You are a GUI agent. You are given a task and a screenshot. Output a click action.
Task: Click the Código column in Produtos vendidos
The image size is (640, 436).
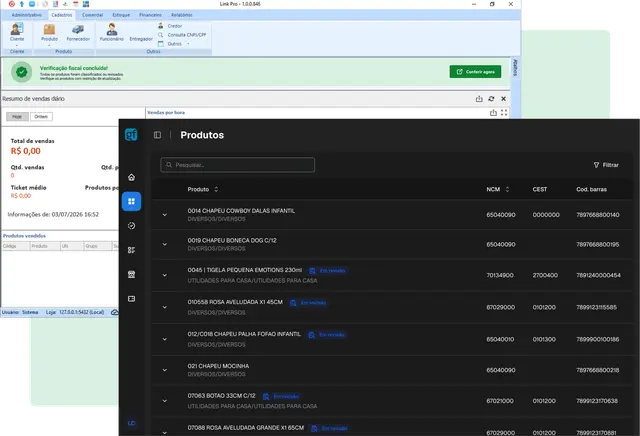coord(16,246)
